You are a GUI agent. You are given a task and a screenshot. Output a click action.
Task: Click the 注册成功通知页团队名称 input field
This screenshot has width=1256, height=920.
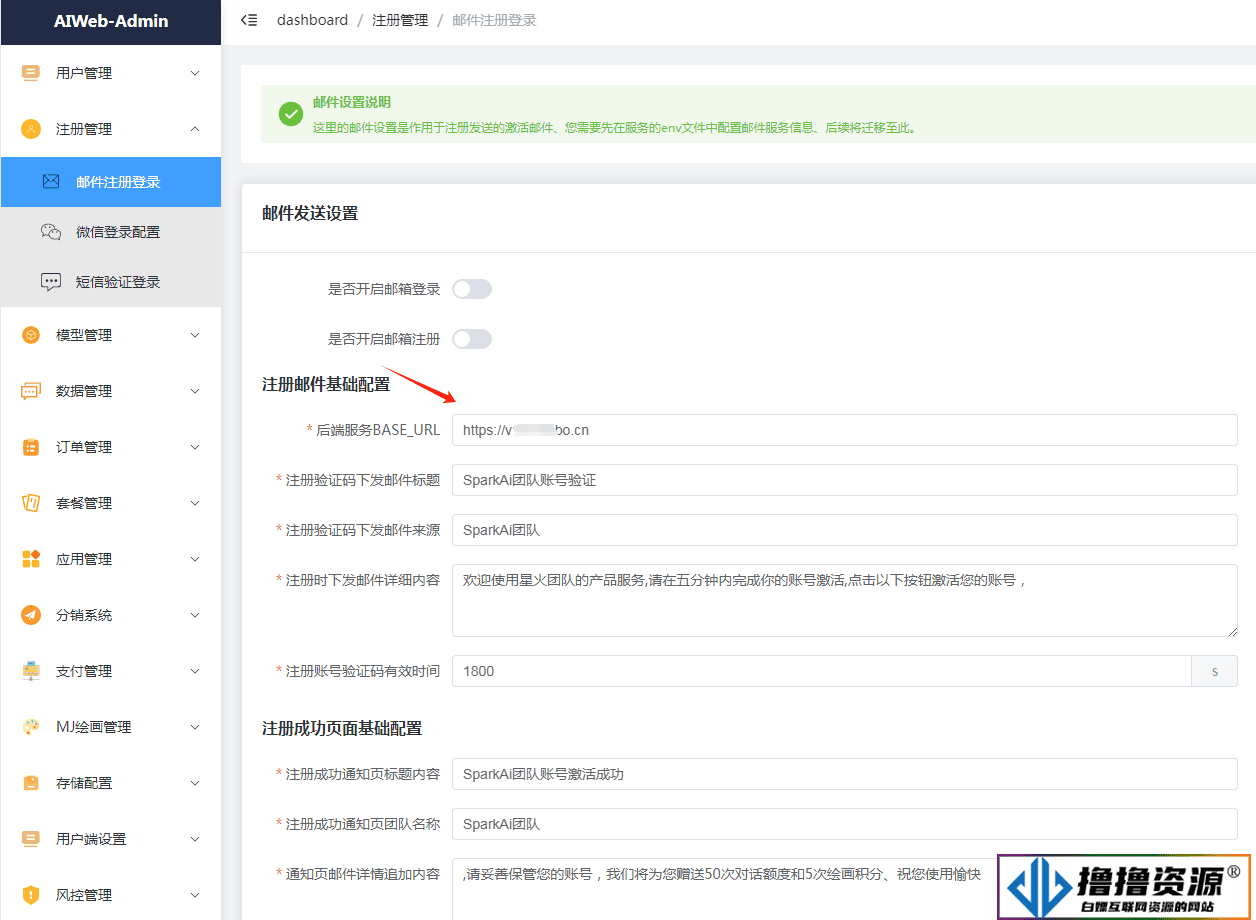pyautogui.click(x=845, y=824)
